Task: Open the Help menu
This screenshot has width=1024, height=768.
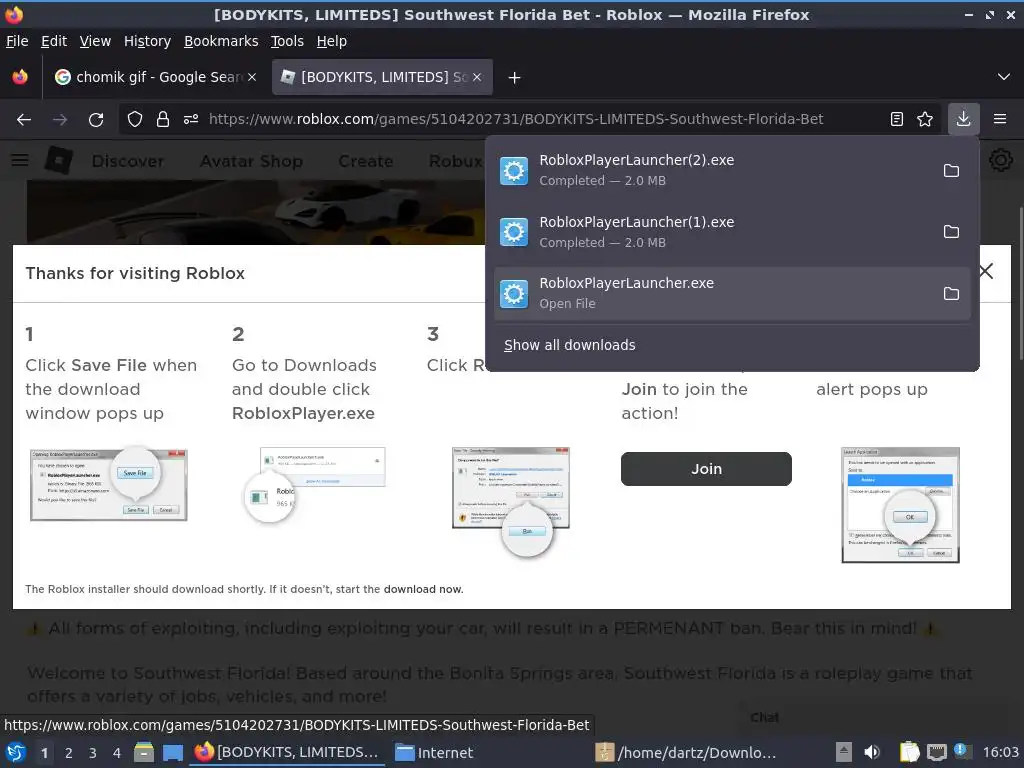Action: 332,41
